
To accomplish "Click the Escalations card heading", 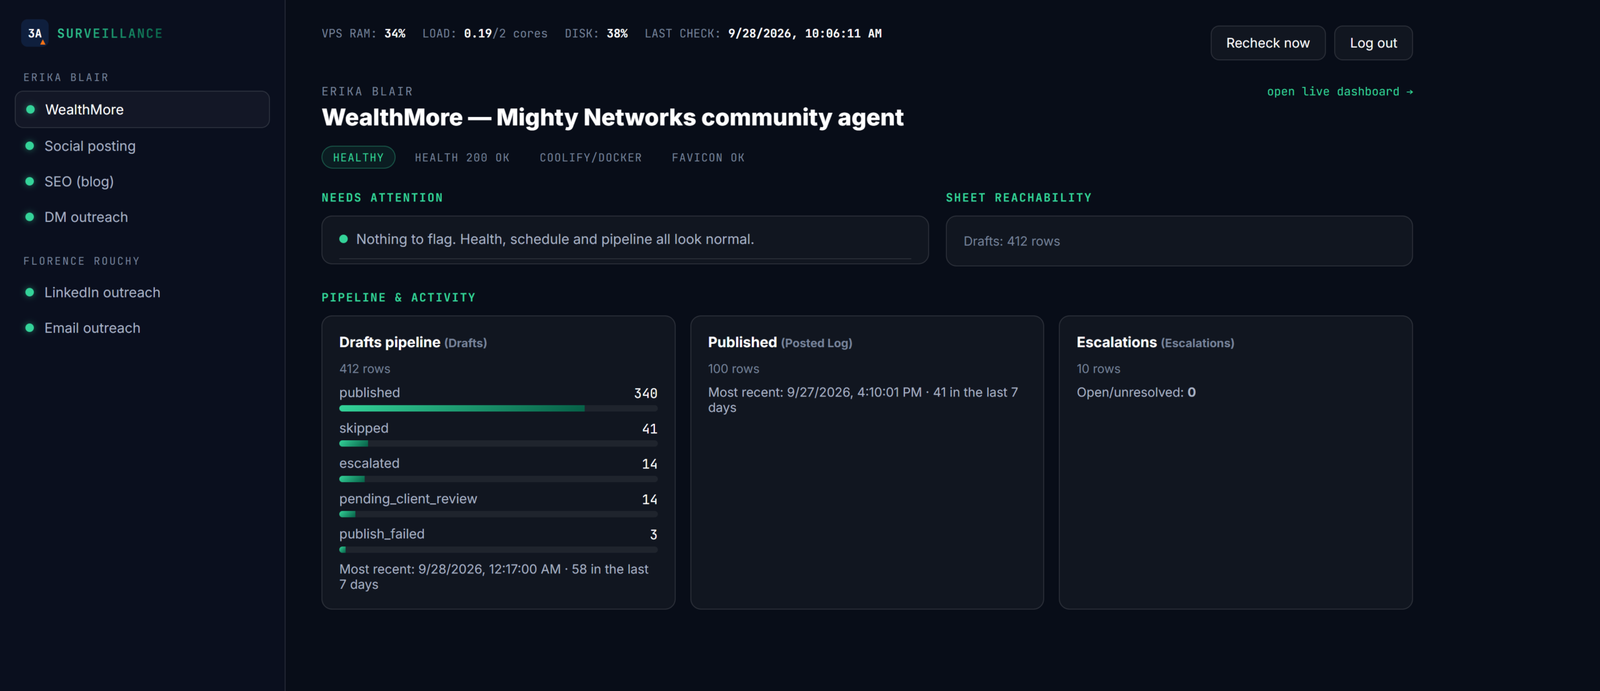I will click(1155, 342).
